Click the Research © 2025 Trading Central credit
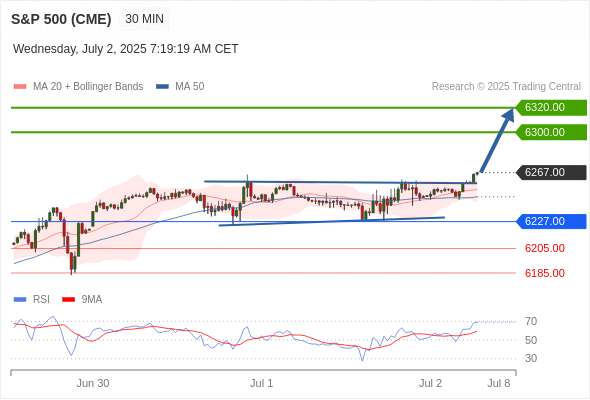 pyautogui.click(x=506, y=87)
